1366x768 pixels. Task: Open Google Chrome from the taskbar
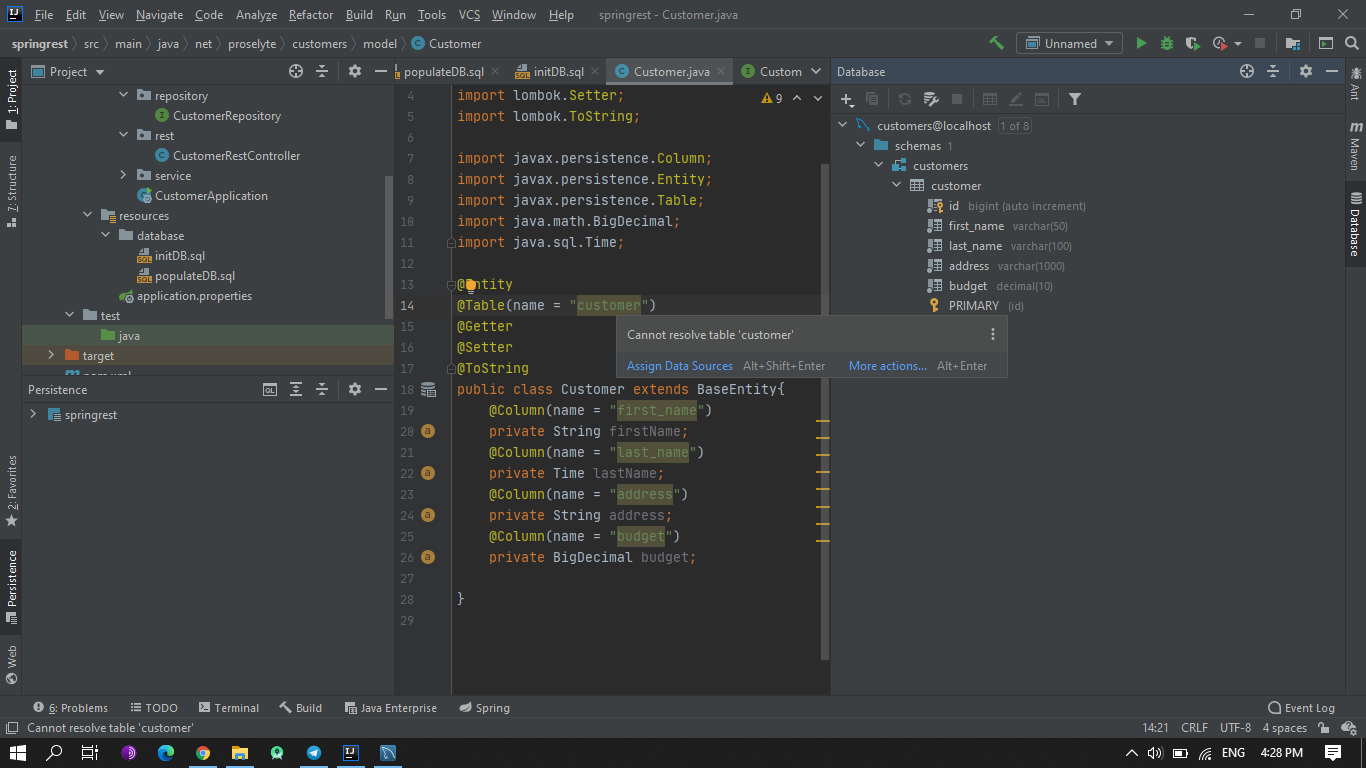[x=203, y=753]
